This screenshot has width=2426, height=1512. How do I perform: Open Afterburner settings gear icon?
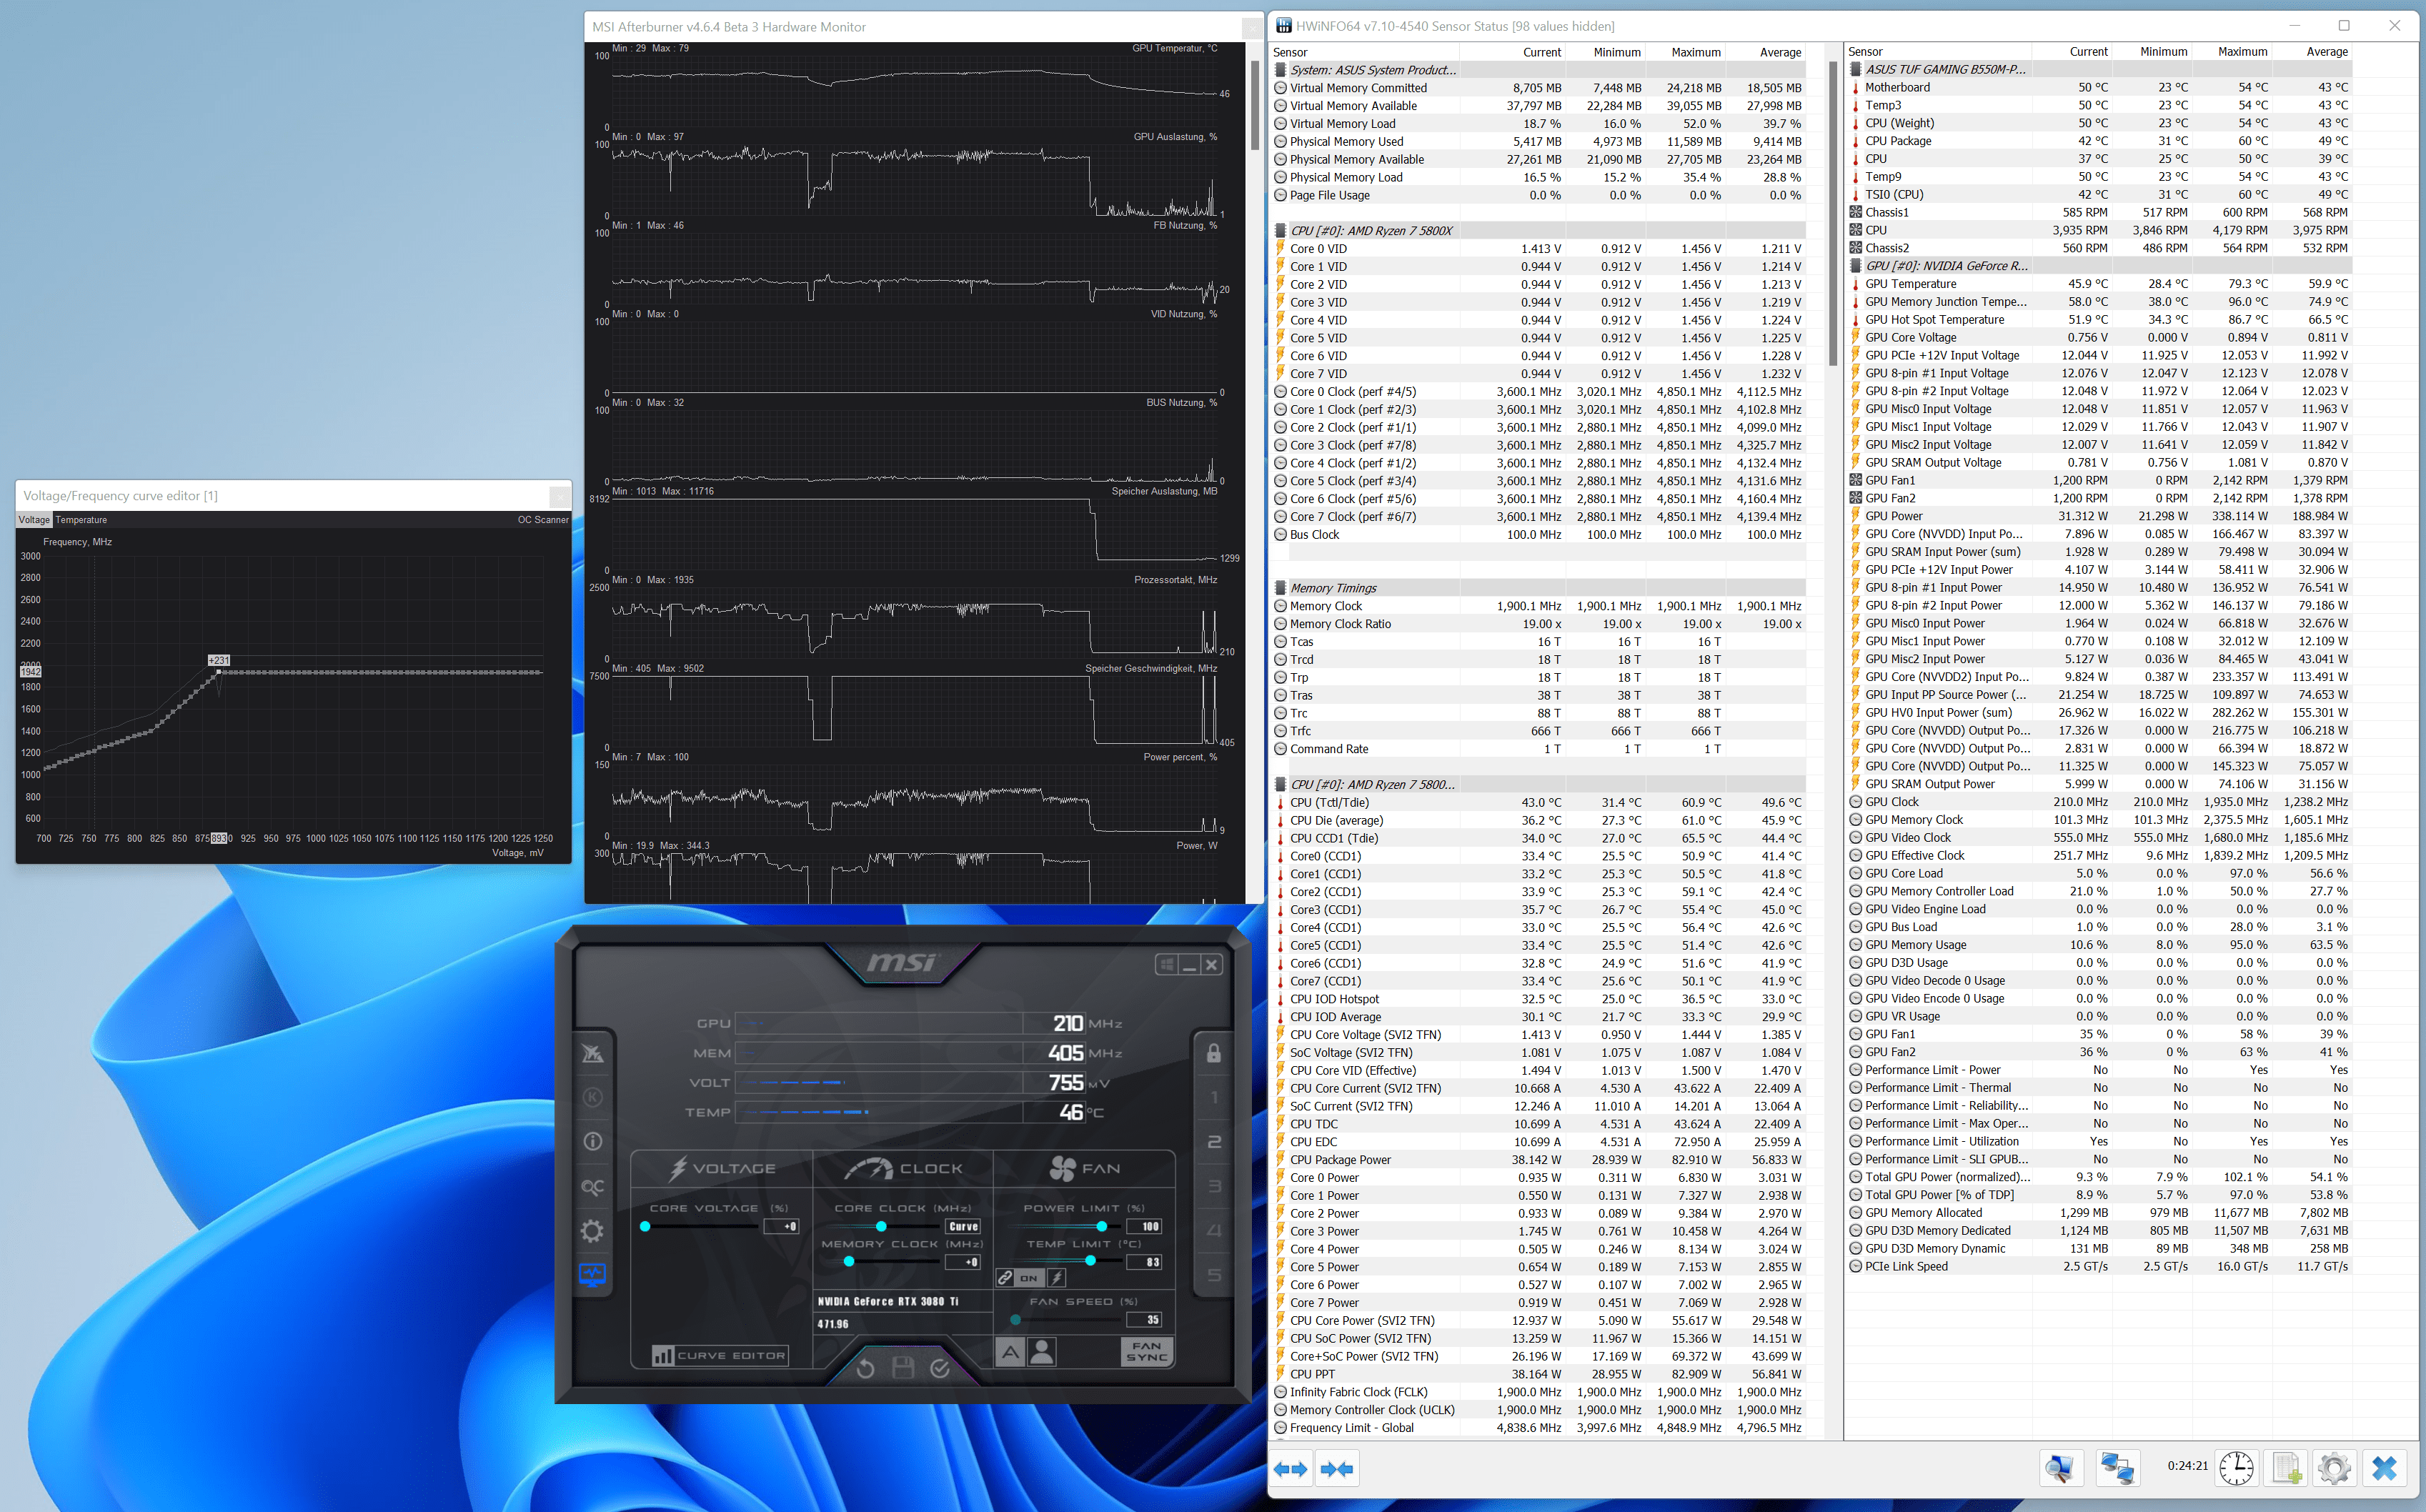[592, 1231]
